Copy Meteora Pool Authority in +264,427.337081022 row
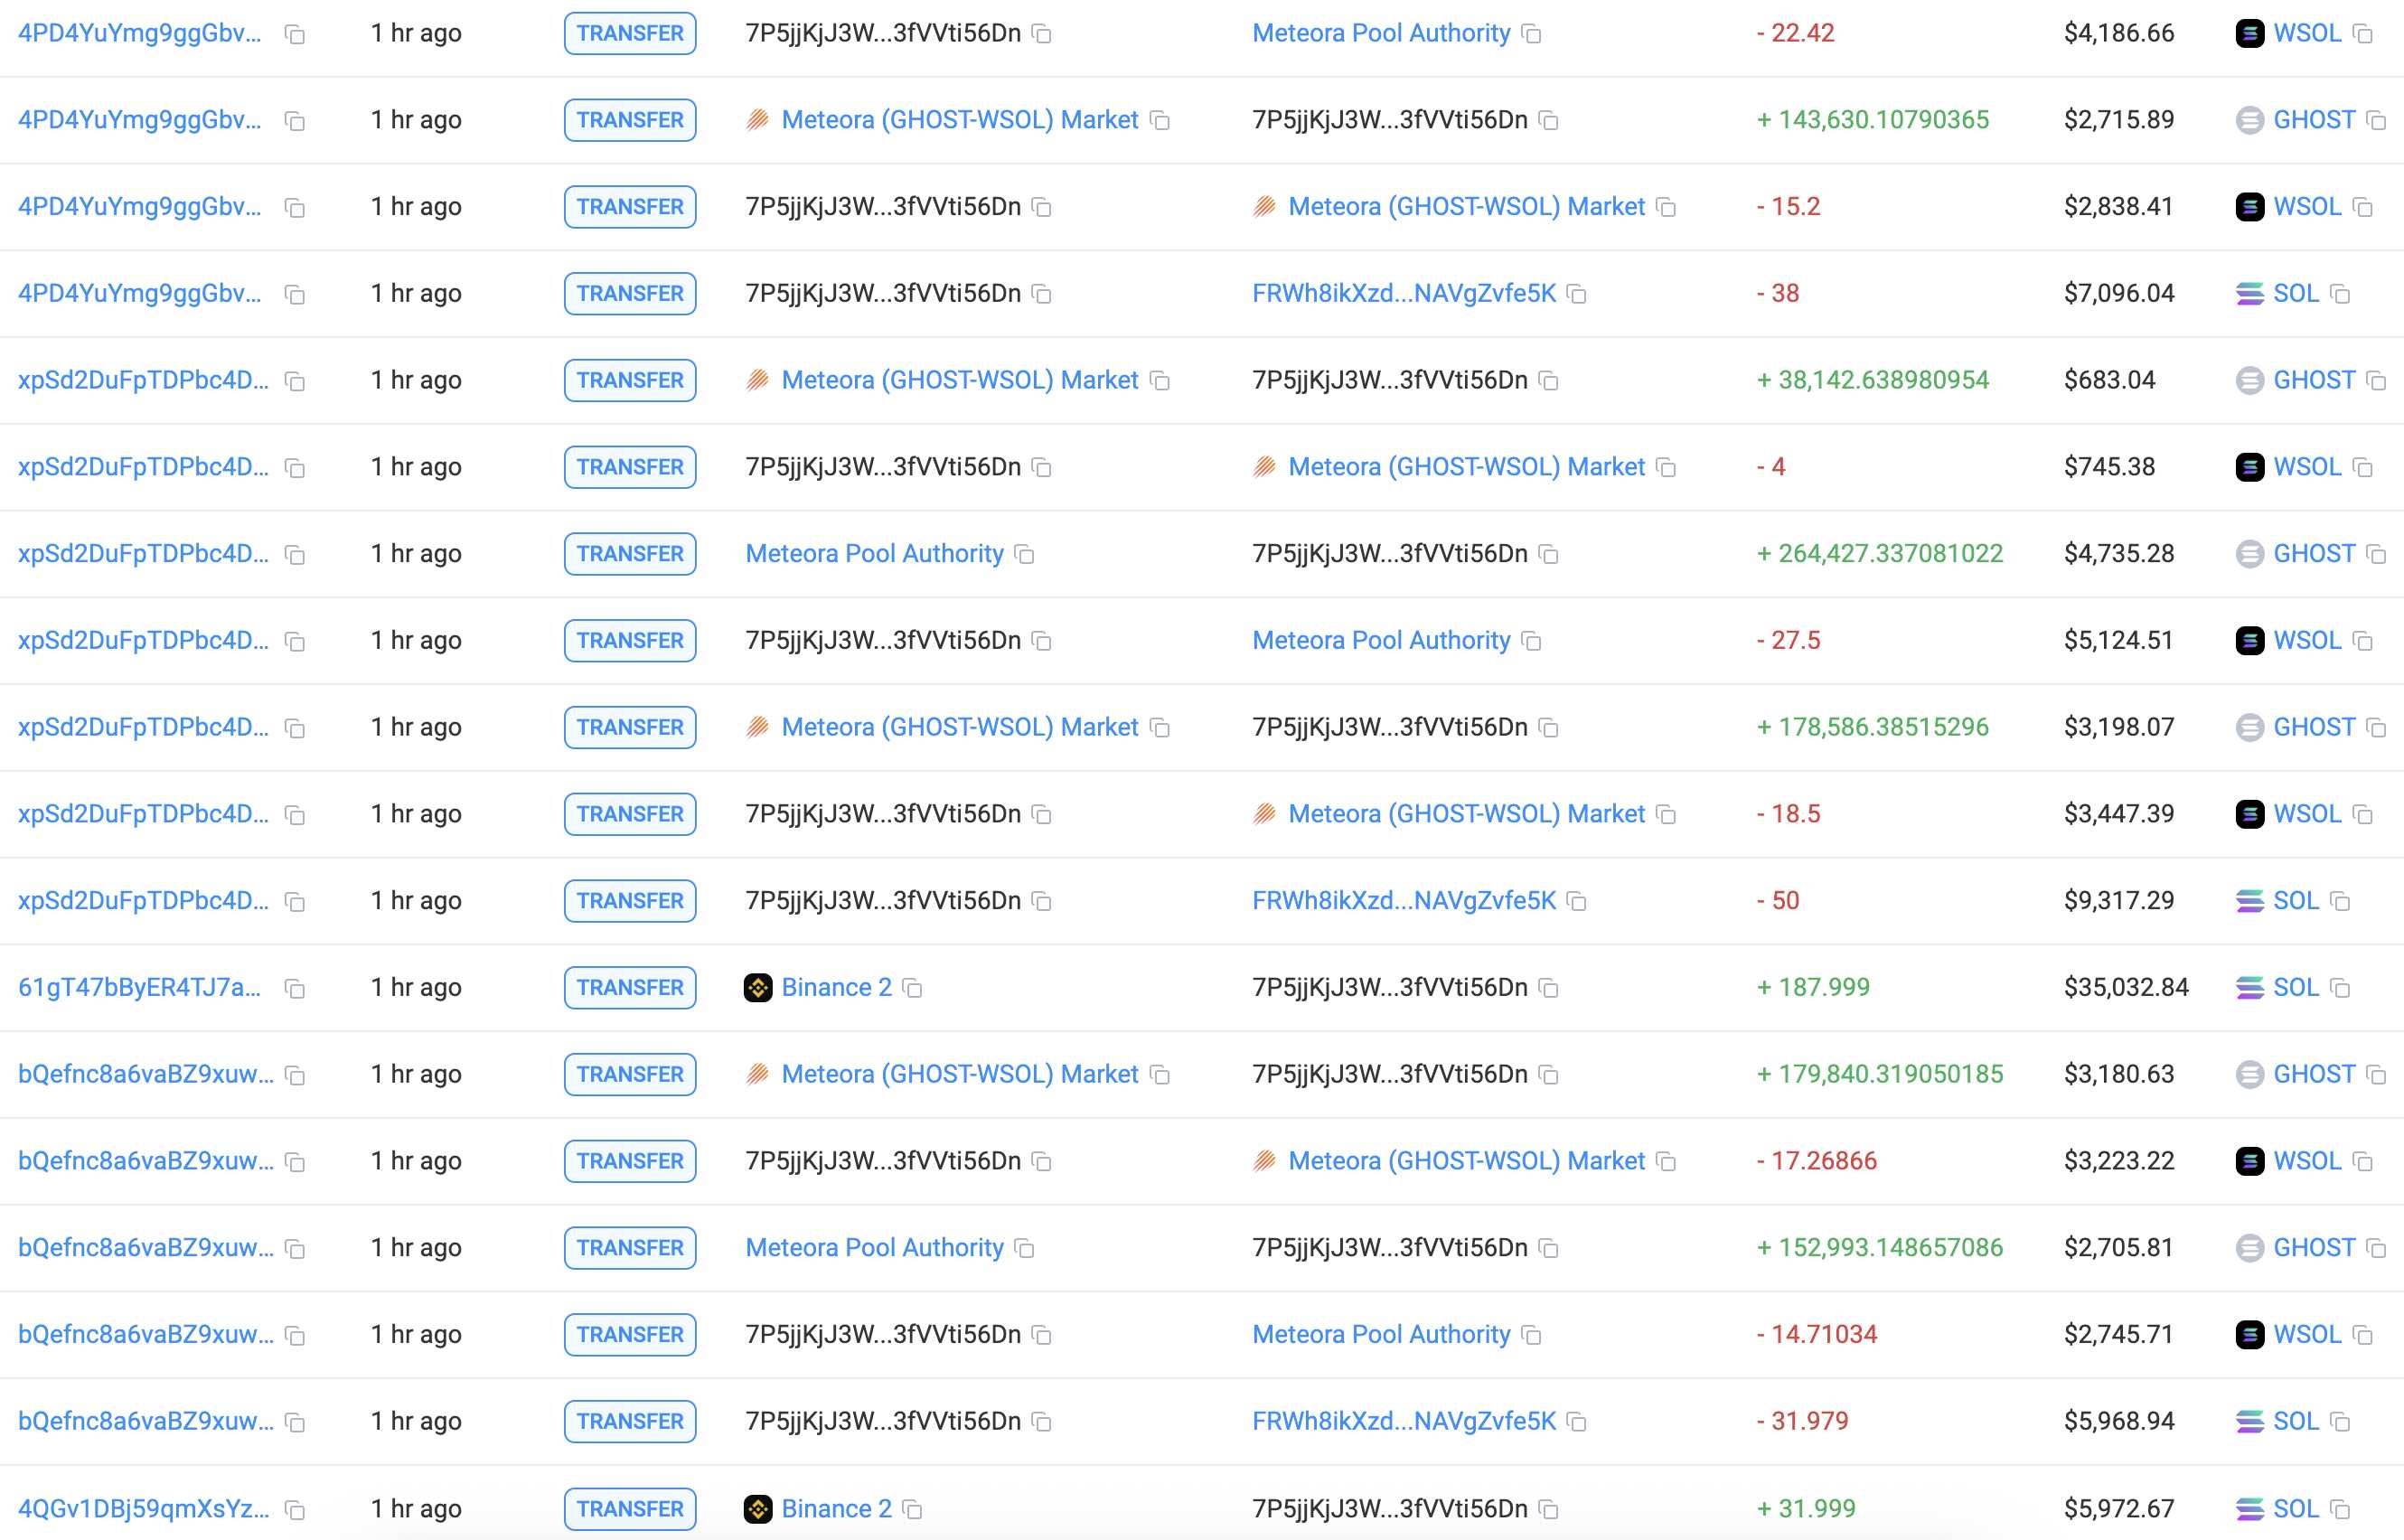This screenshot has height=1540, width=2404. [1024, 554]
